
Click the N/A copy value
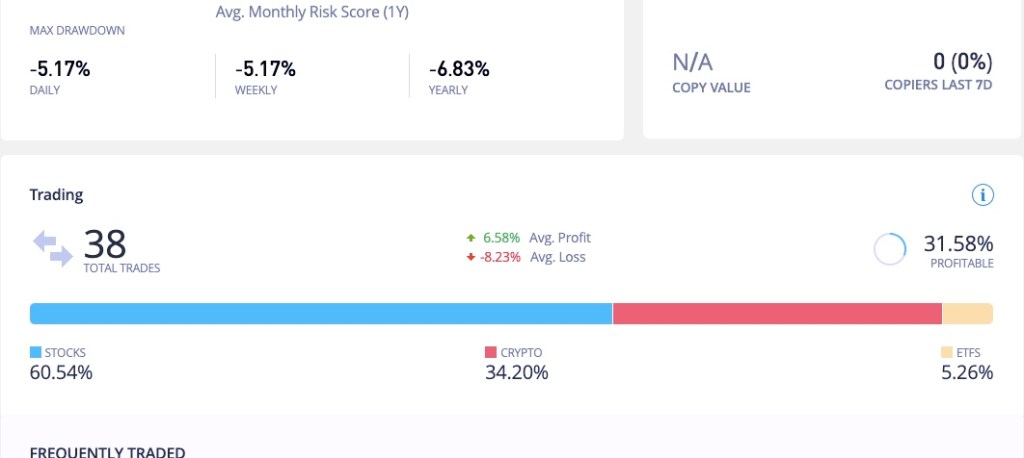click(x=692, y=63)
